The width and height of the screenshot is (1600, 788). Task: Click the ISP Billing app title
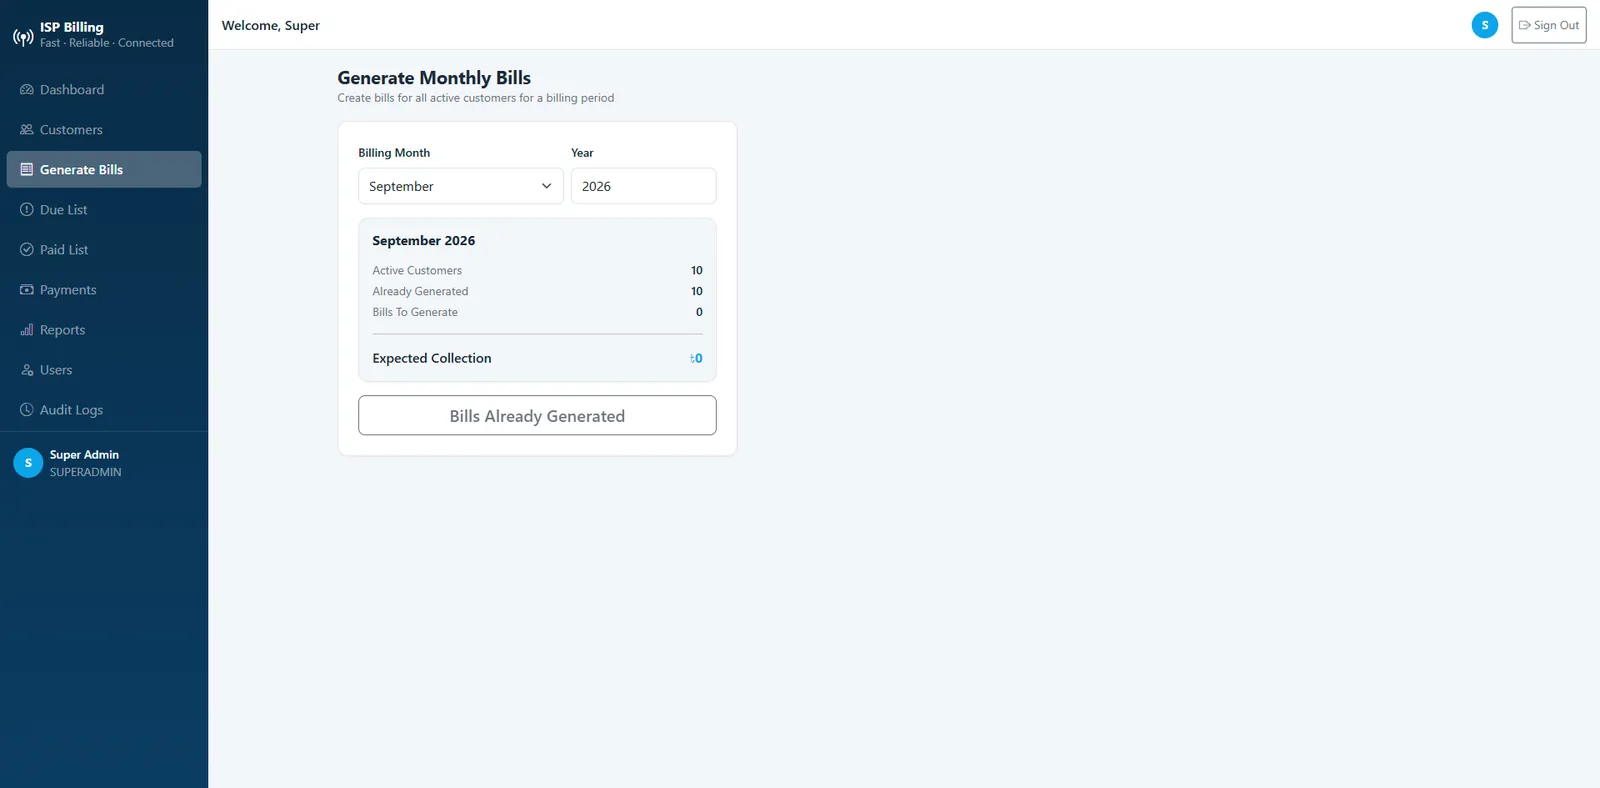click(72, 27)
